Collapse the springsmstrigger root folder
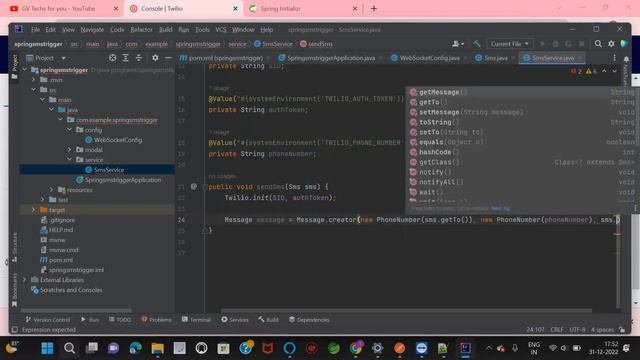640x360 pixels. click(x=24, y=70)
